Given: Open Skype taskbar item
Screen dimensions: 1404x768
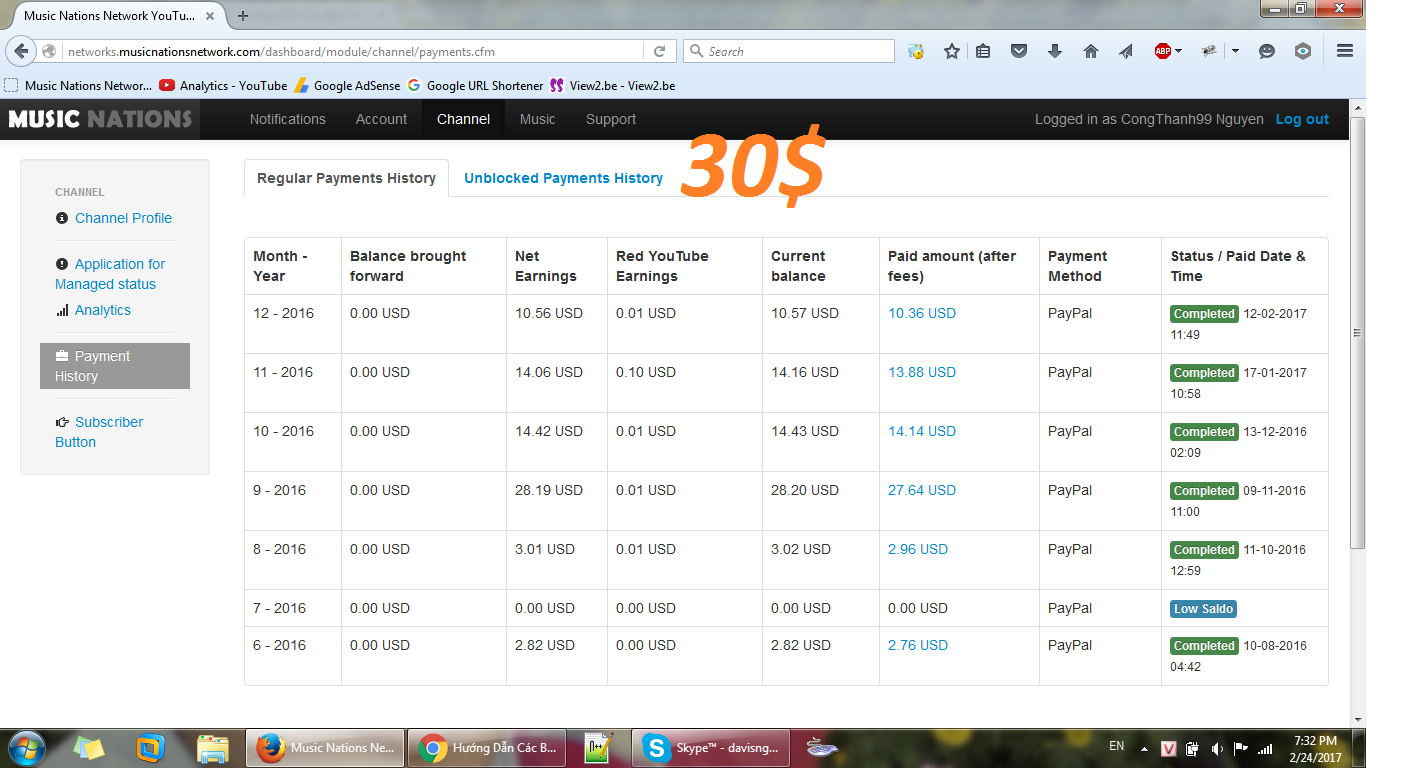Looking at the screenshot, I should [x=712, y=748].
